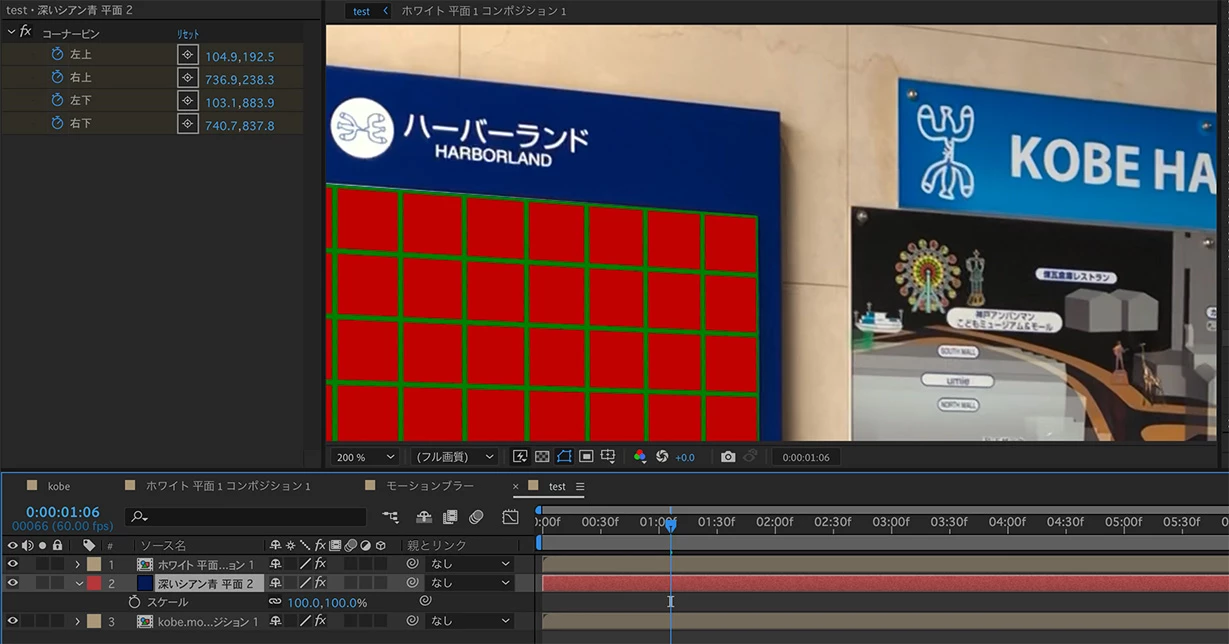1229x644 pixels.
Task: Click the test breadcrumb in composition viewer
Action: pos(361,11)
